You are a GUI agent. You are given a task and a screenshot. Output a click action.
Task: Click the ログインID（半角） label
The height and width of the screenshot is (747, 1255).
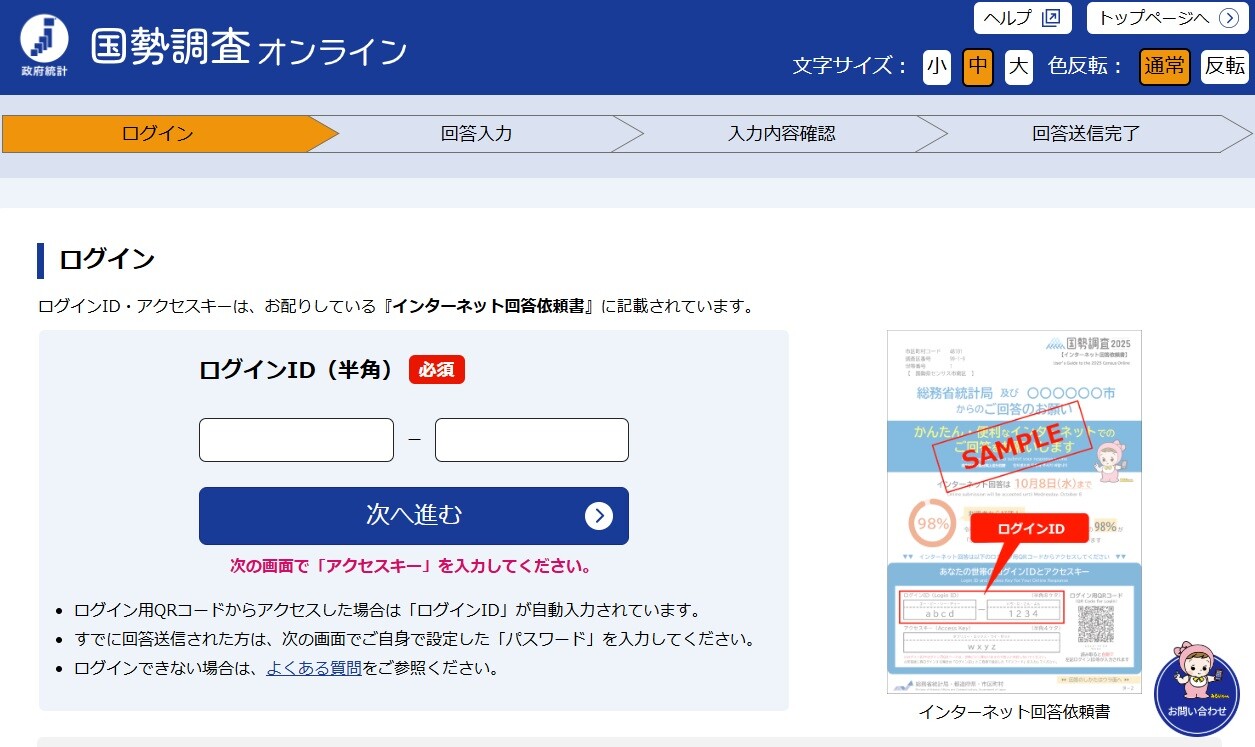pos(297,370)
